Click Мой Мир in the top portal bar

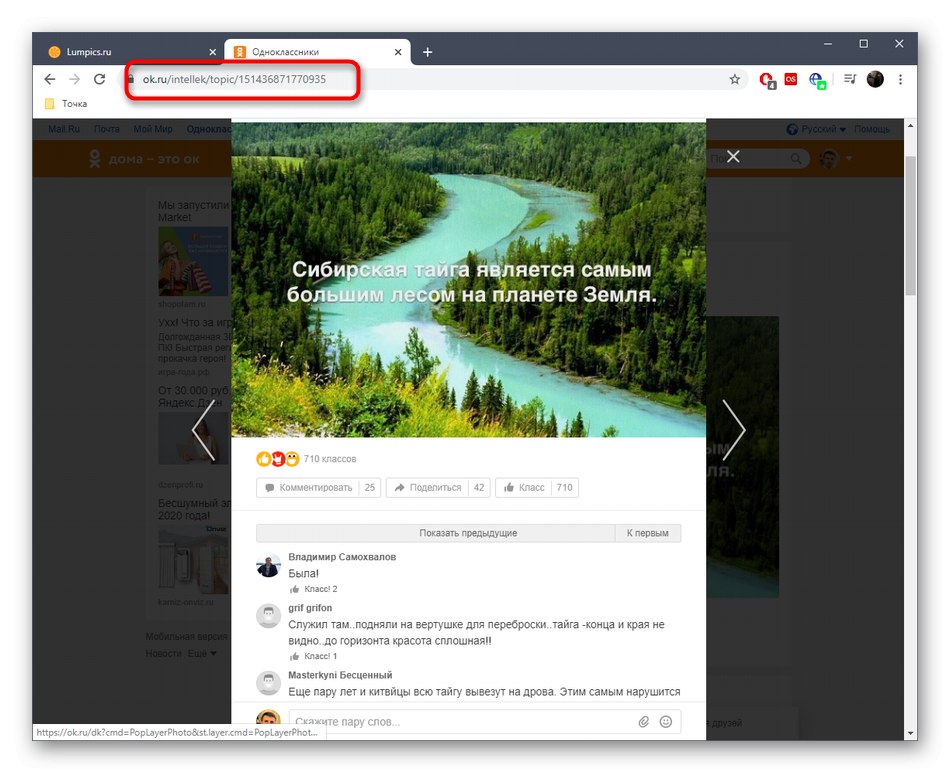coord(153,129)
